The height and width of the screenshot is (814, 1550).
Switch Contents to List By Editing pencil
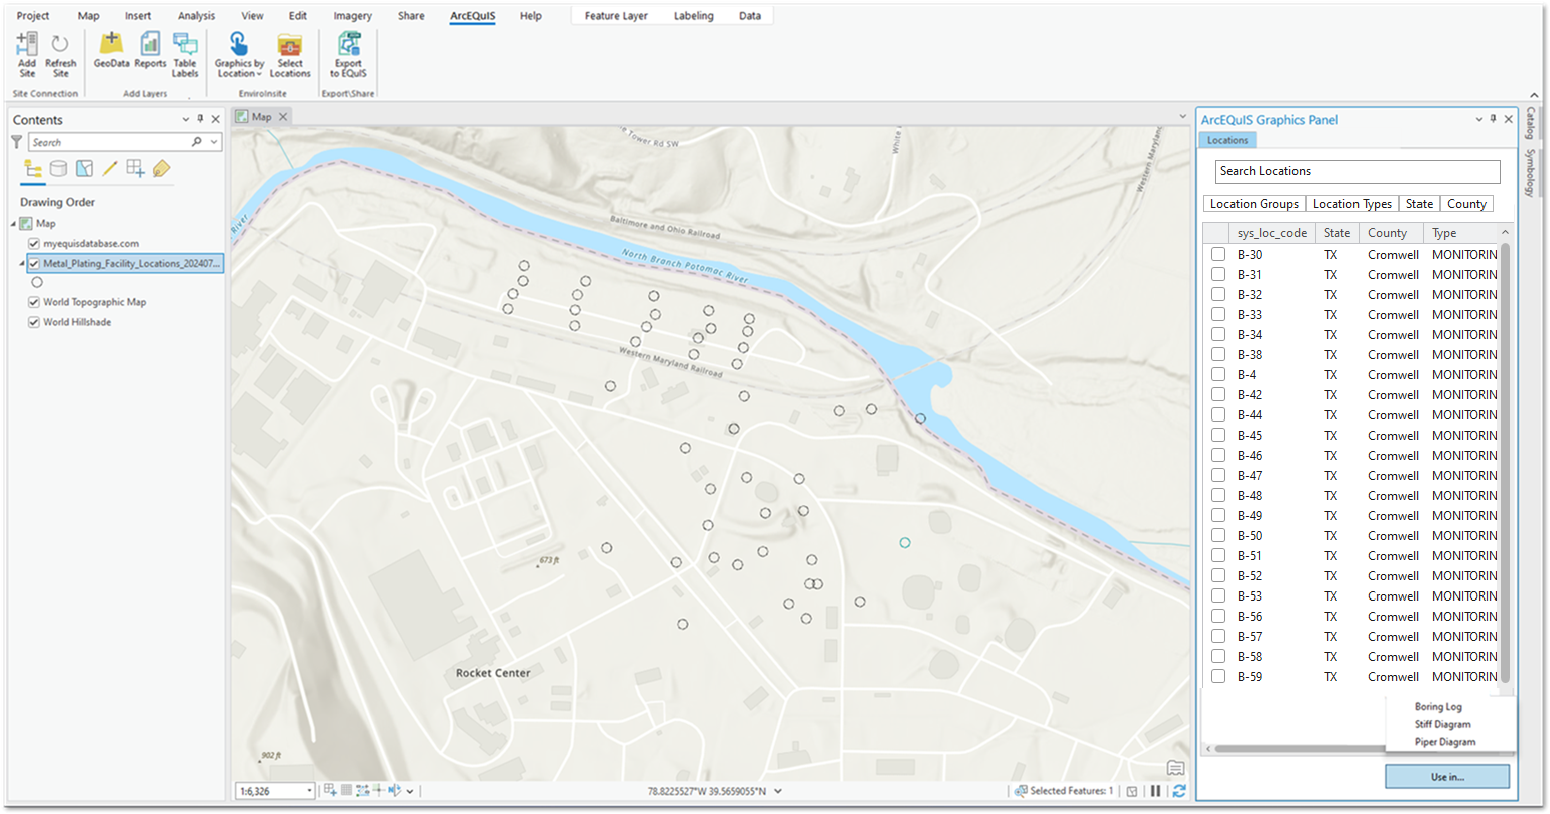pos(110,169)
